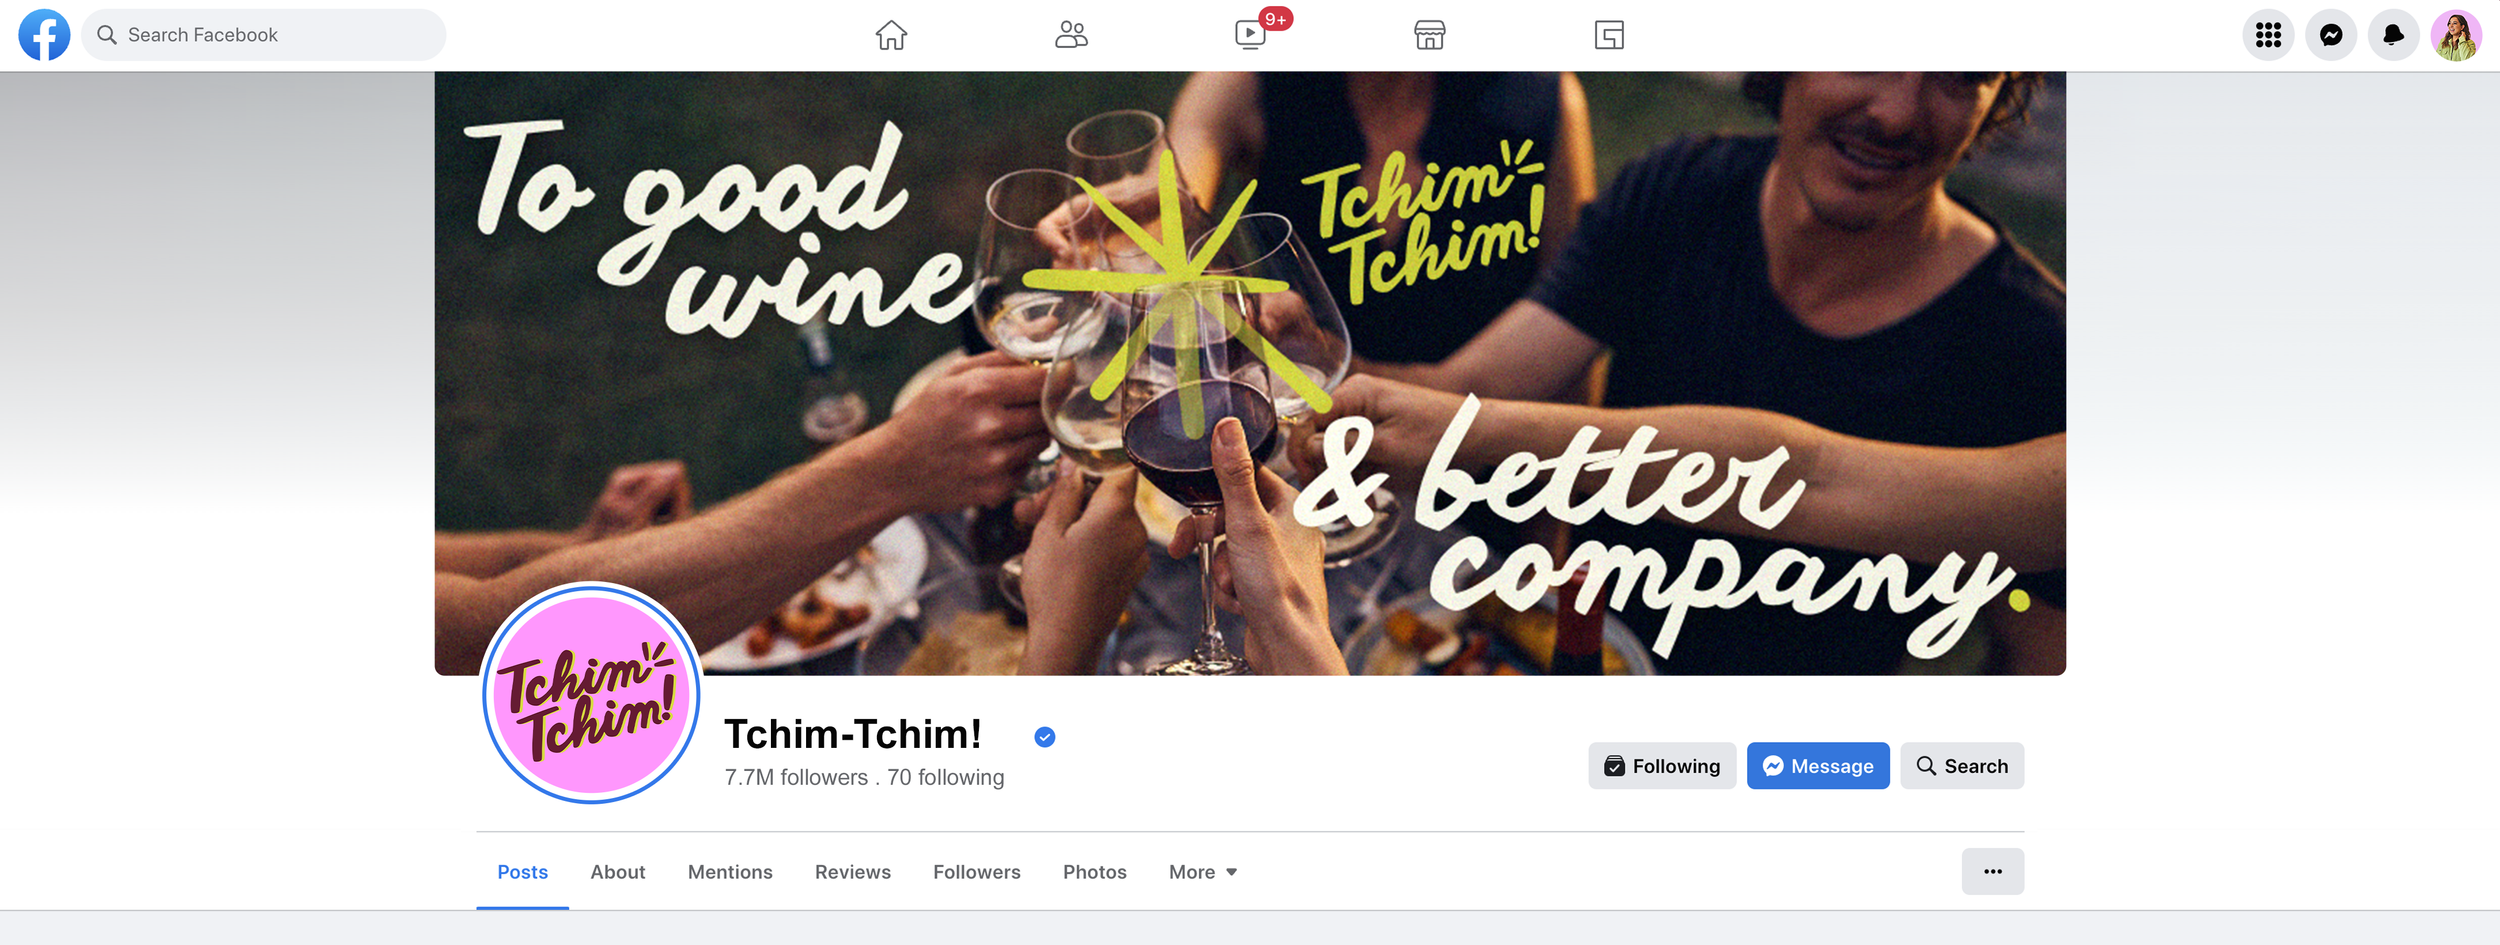Open the Watch video icon with 9+ badge
The width and height of the screenshot is (2500, 945).
point(1251,35)
